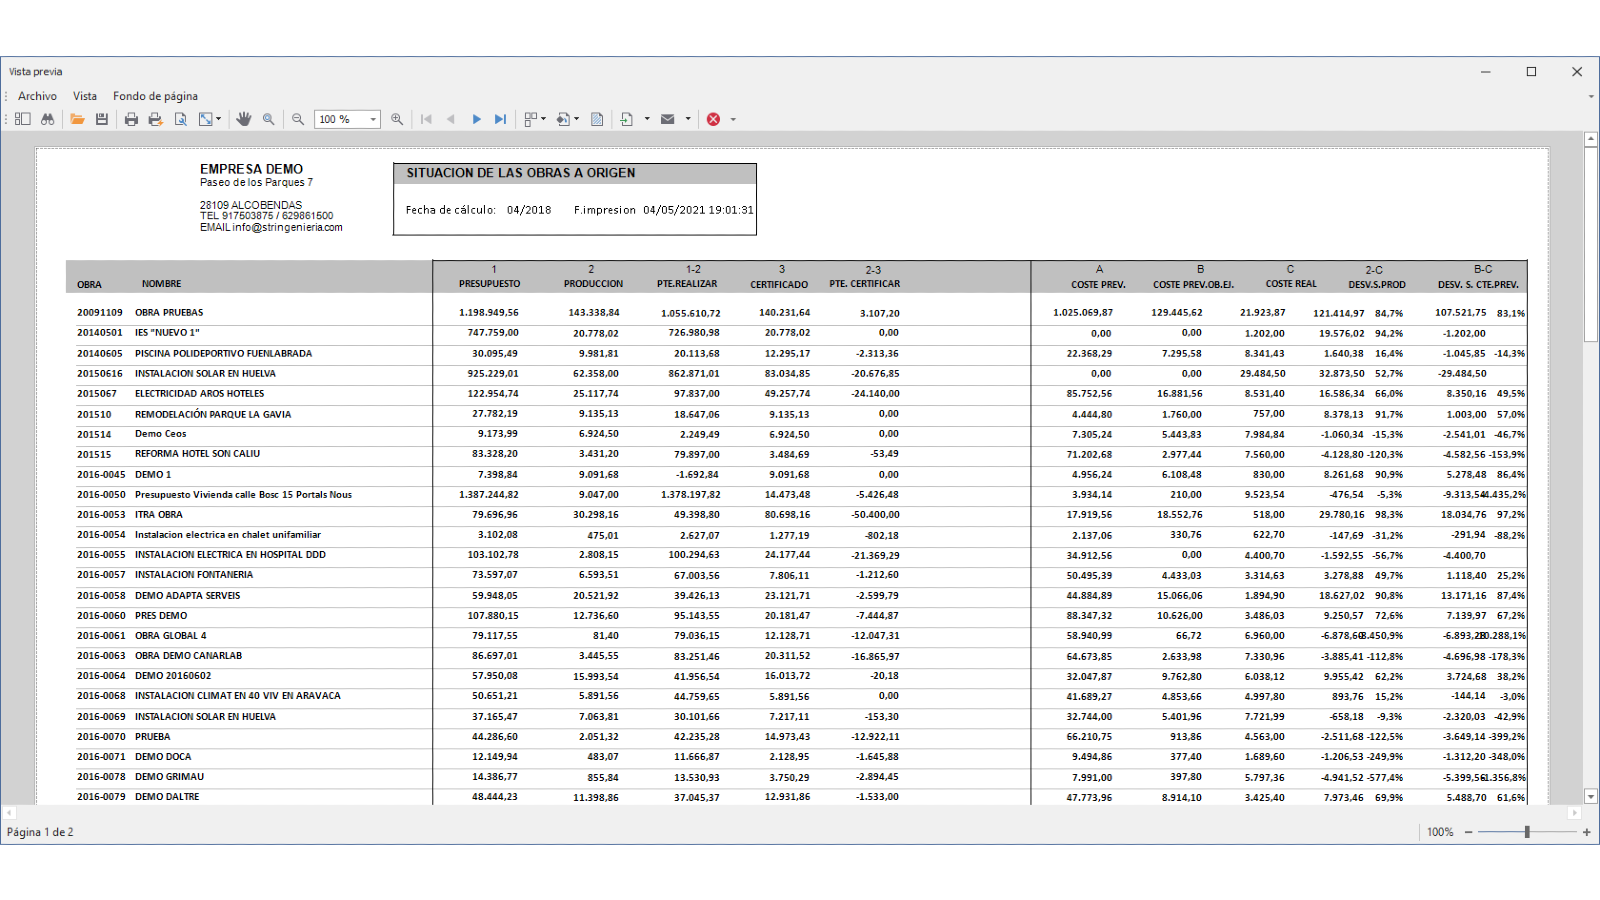1600x900 pixels.
Task: Click the vertical scrollbar down arrow
Action: [1591, 797]
